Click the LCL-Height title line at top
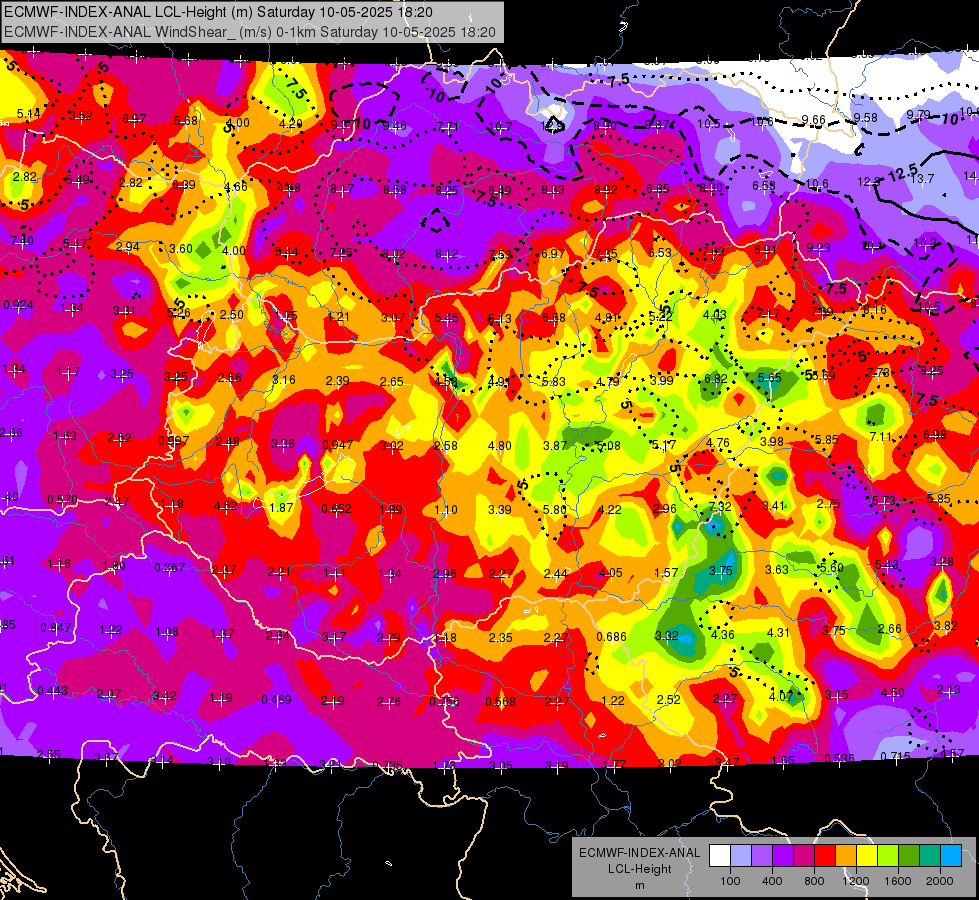This screenshot has height=900, width=979. (x=220, y=12)
